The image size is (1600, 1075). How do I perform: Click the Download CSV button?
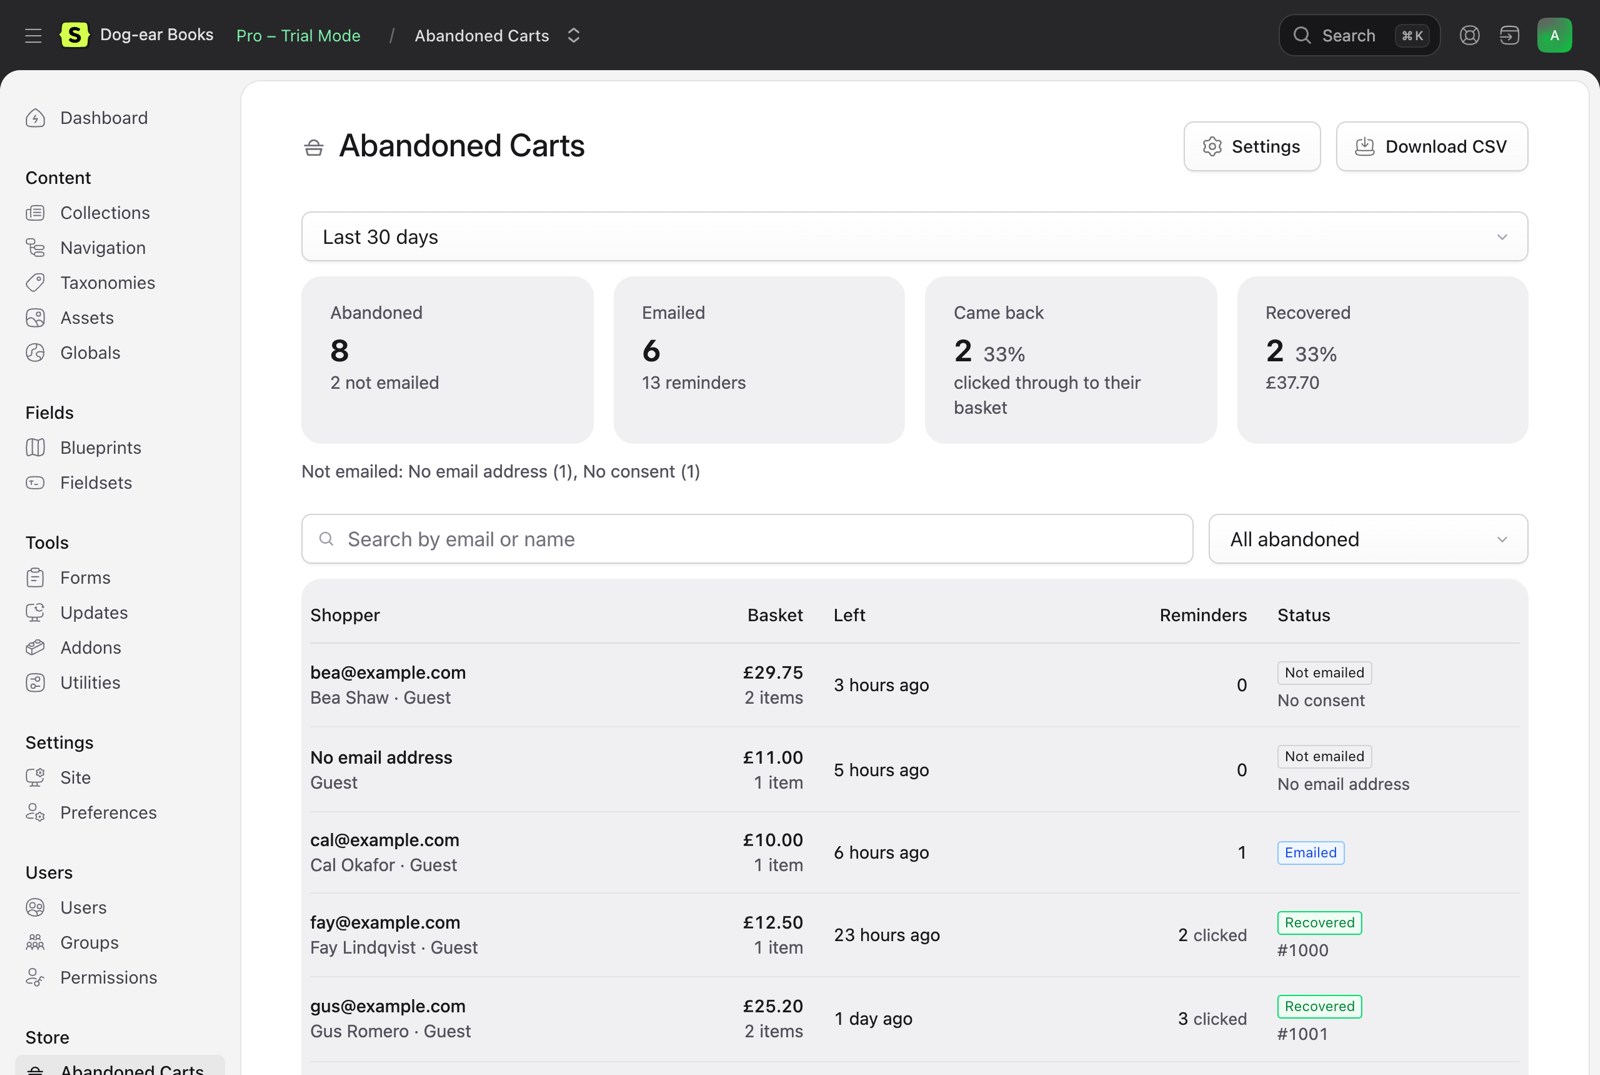1432,147
